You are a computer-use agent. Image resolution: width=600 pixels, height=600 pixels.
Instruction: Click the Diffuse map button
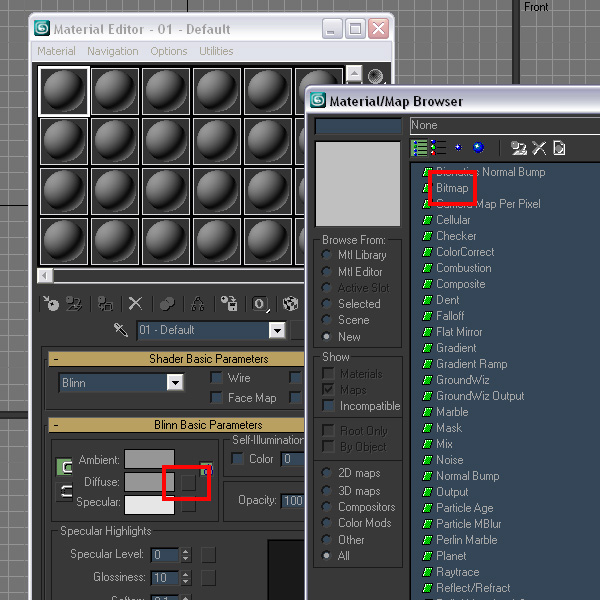[188, 483]
